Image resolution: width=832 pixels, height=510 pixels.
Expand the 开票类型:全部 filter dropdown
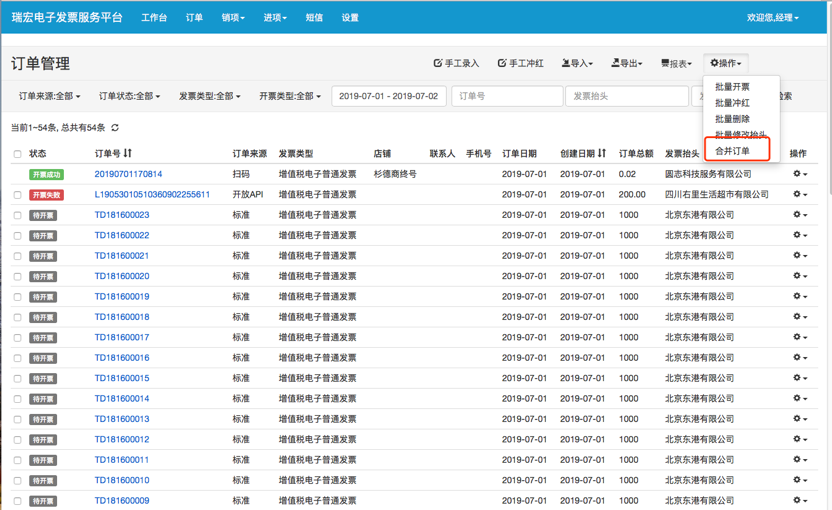(x=290, y=96)
